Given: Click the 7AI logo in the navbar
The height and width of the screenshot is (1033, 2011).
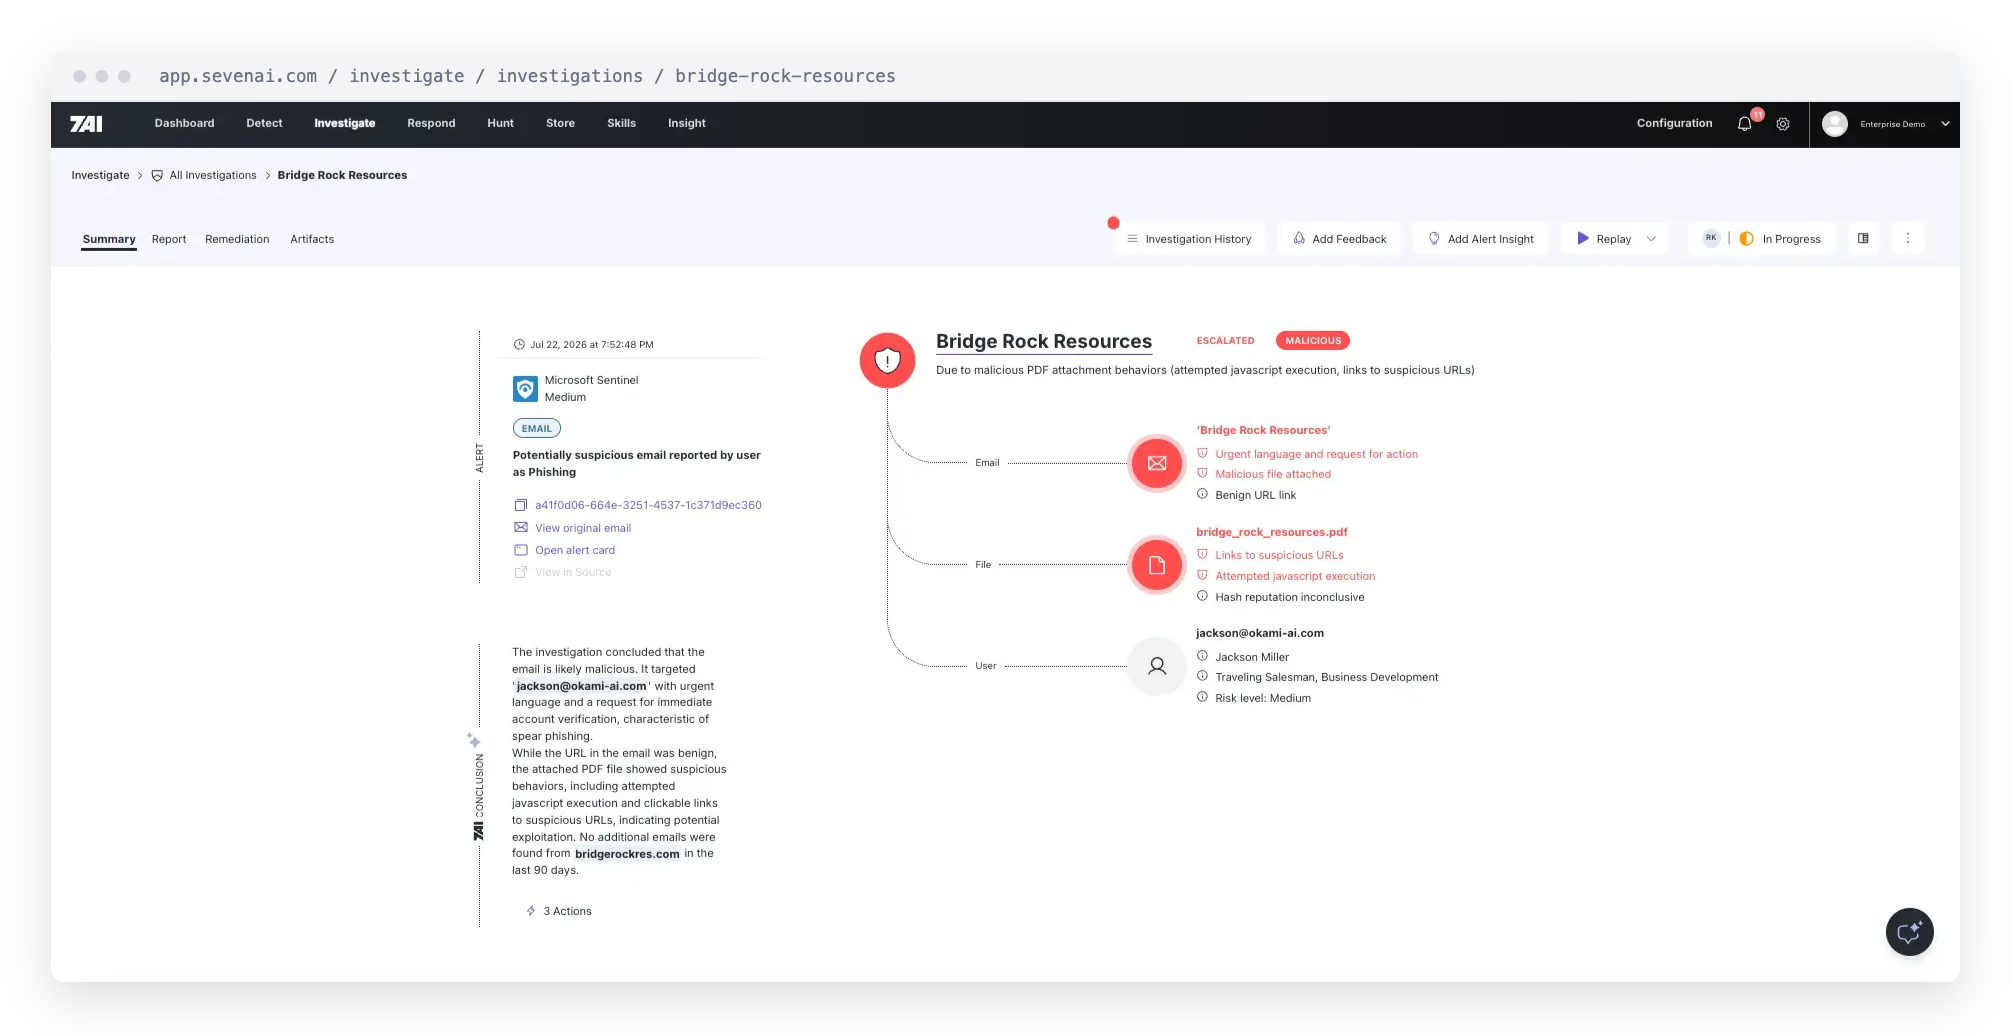Looking at the screenshot, I should pos(86,124).
